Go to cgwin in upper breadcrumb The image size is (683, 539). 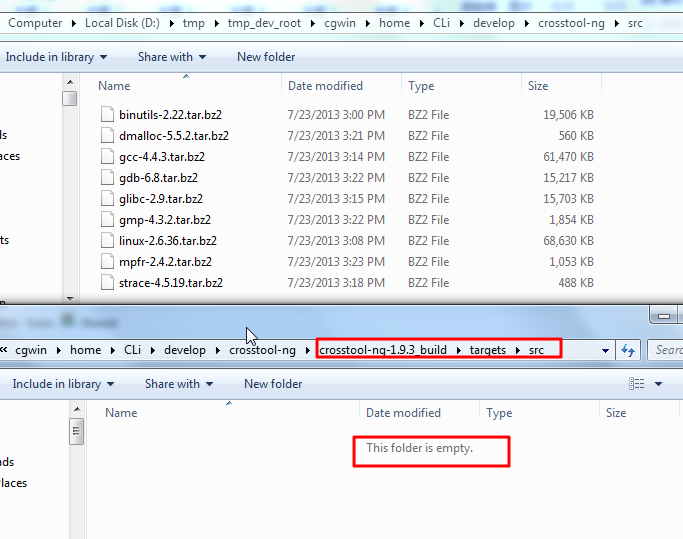340,23
